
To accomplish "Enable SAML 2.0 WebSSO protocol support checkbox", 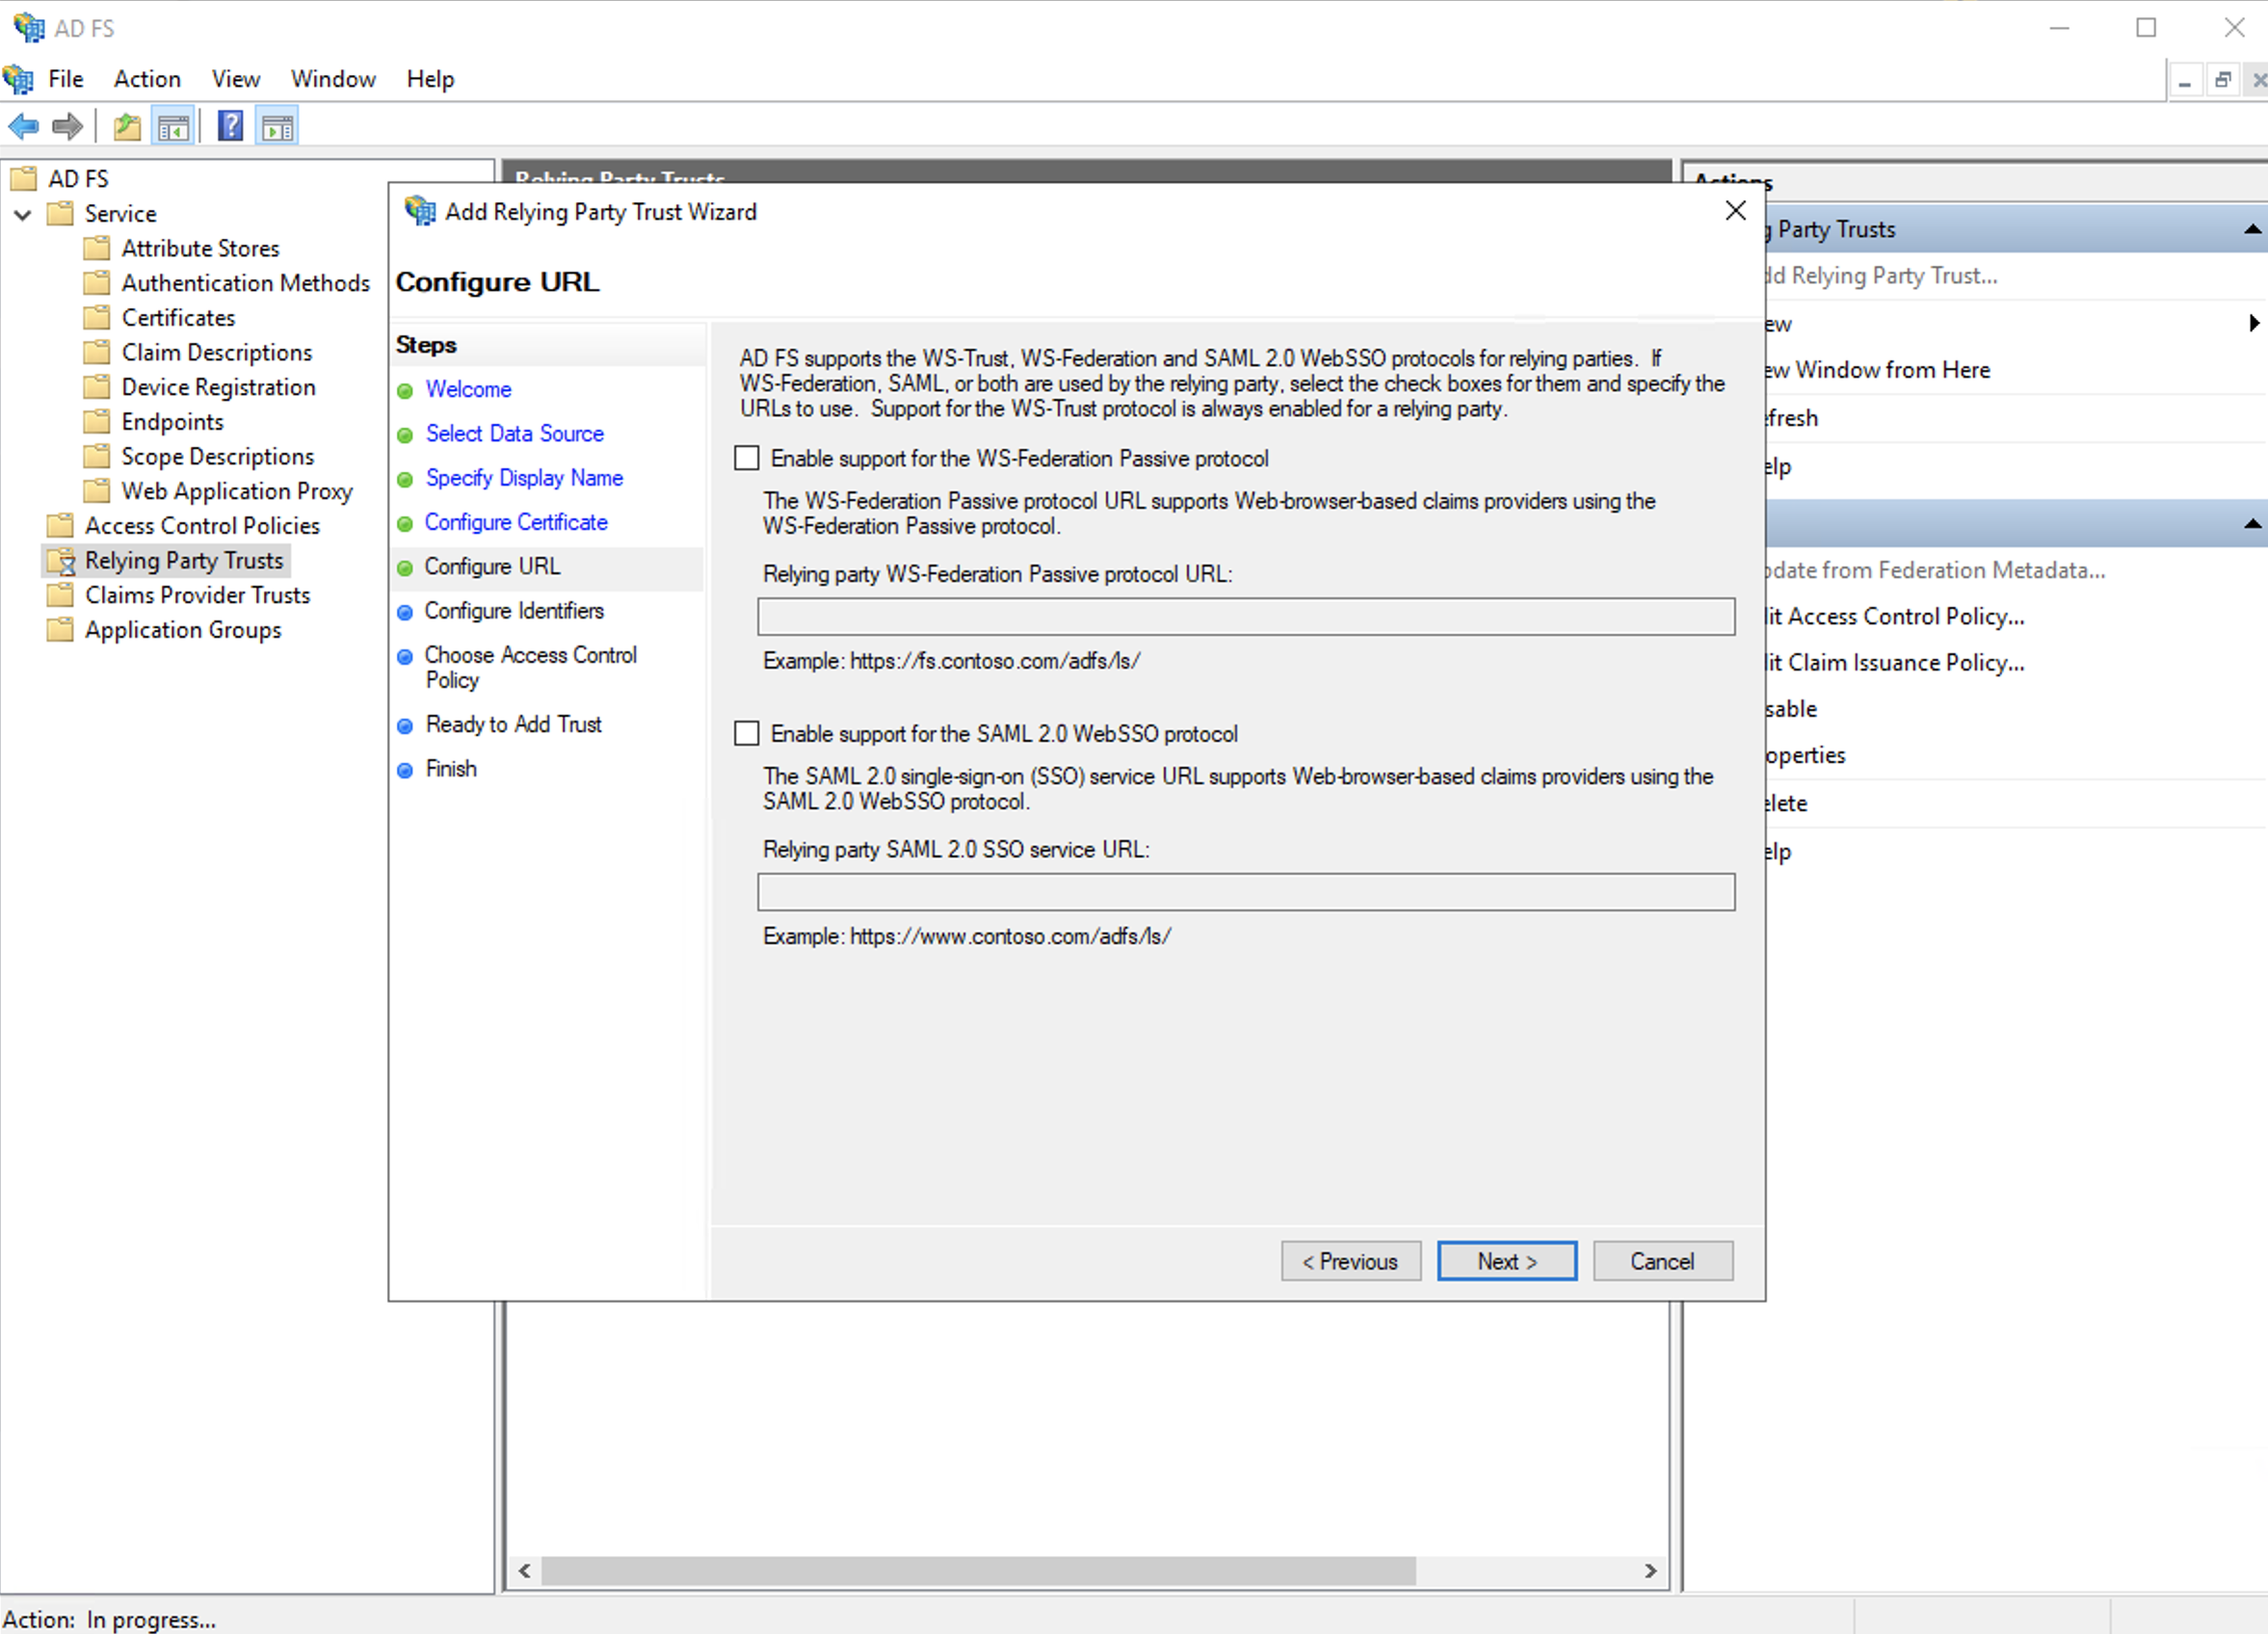I will [x=746, y=733].
